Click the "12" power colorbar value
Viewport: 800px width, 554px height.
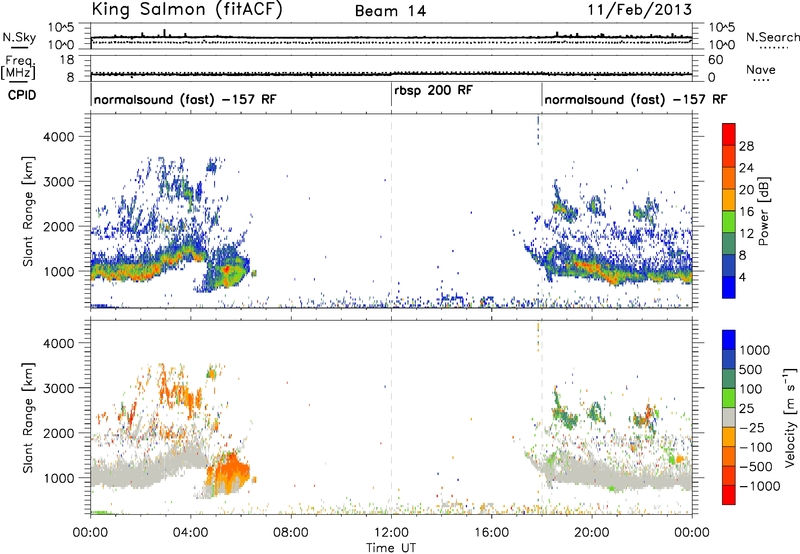(x=746, y=234)
